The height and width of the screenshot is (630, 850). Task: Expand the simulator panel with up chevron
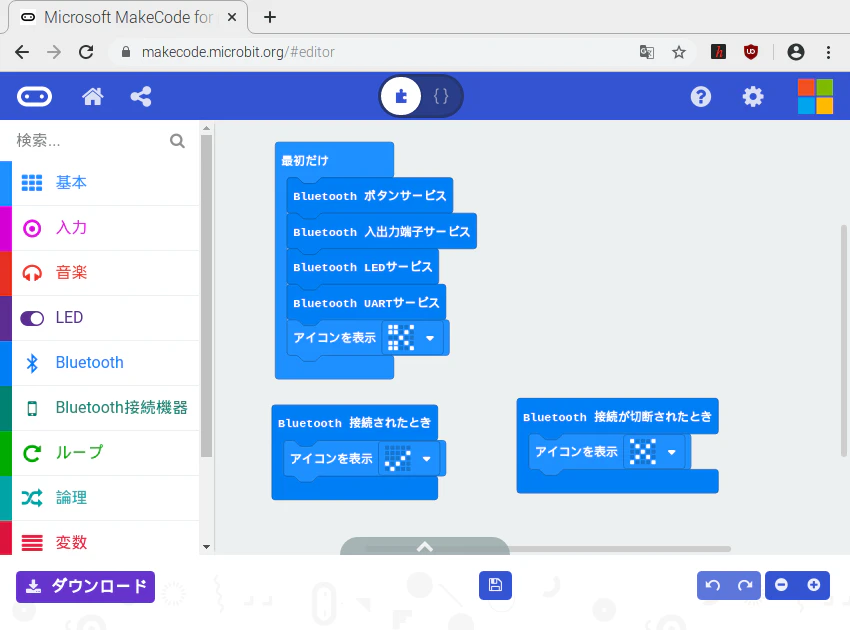425,547
